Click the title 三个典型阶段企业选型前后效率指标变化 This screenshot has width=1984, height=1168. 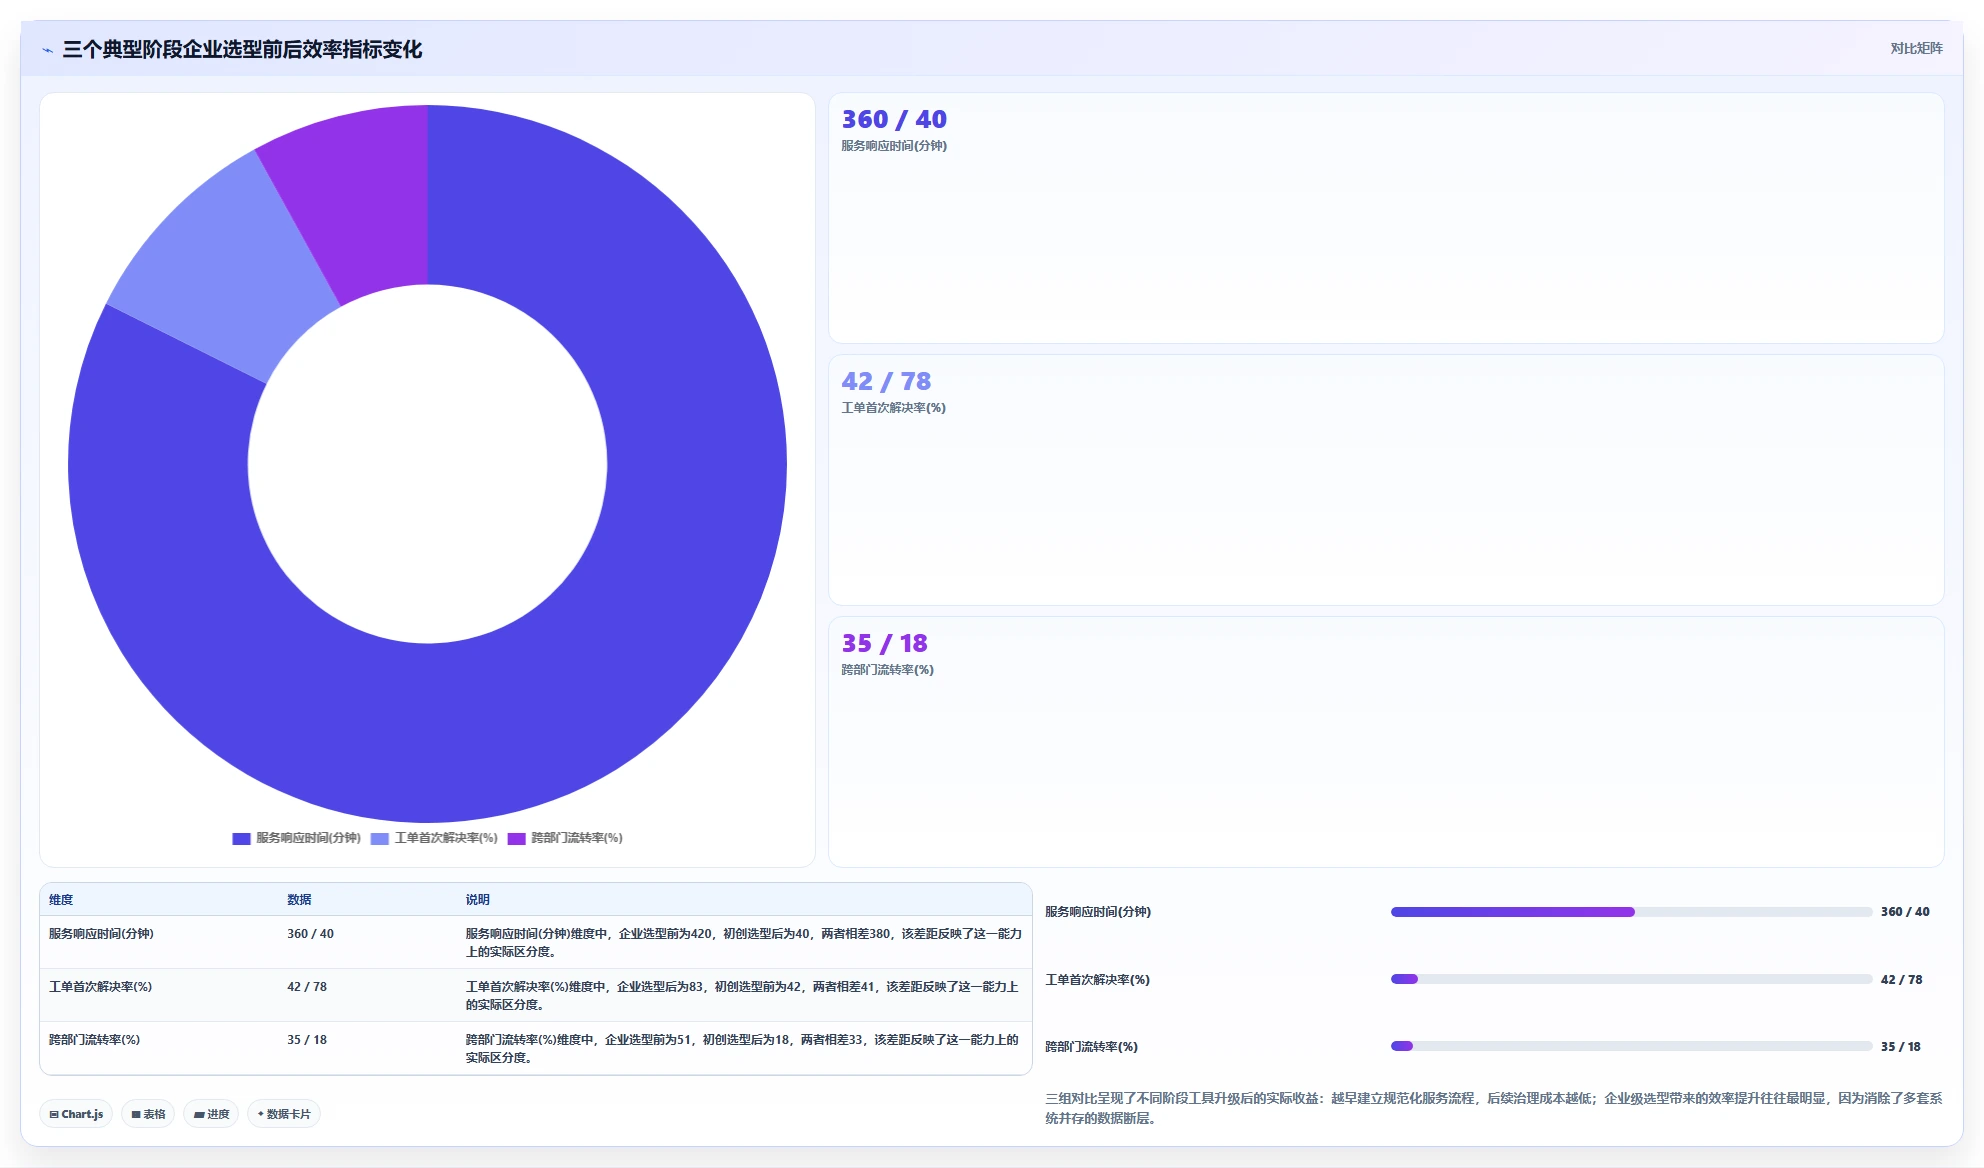click(242, 50)
